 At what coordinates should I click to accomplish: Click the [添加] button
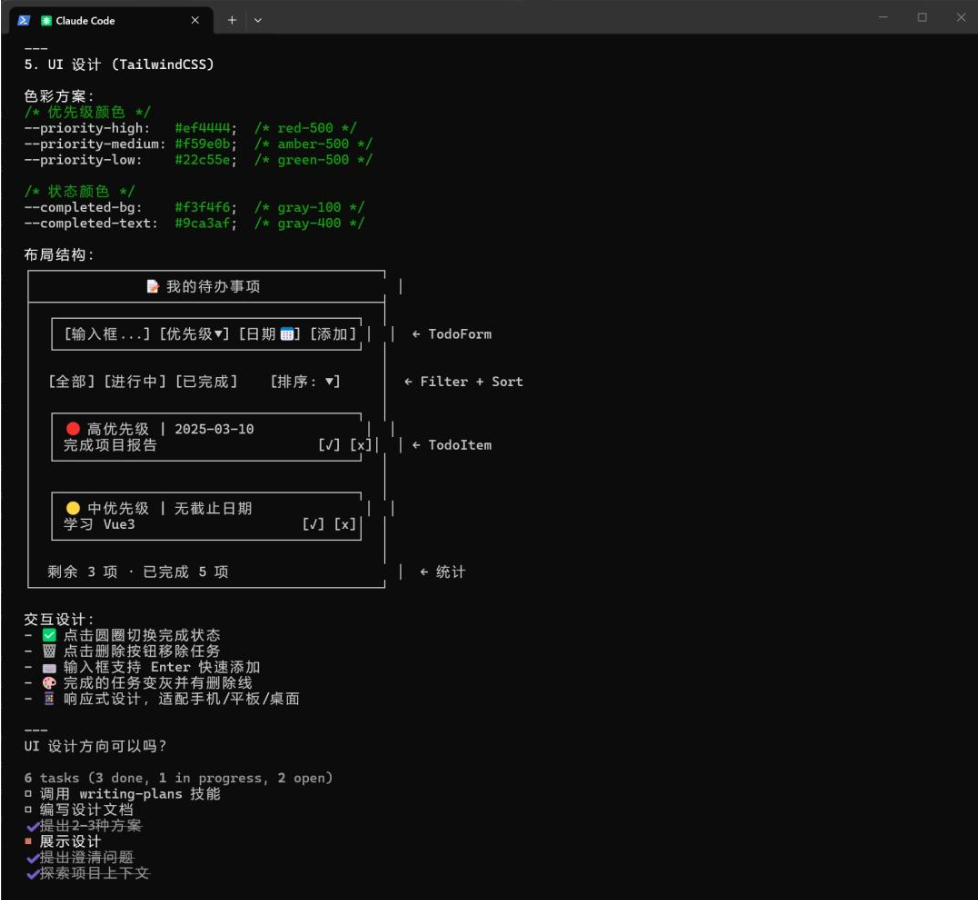tap(333, 334)
